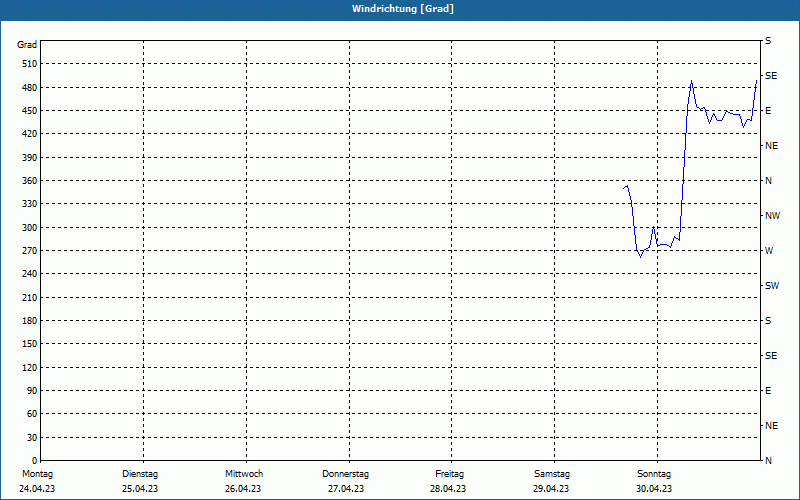Viewport: 800px width, 500px height.
Task: Select the date 30.04.23
Action: (654, 489)
